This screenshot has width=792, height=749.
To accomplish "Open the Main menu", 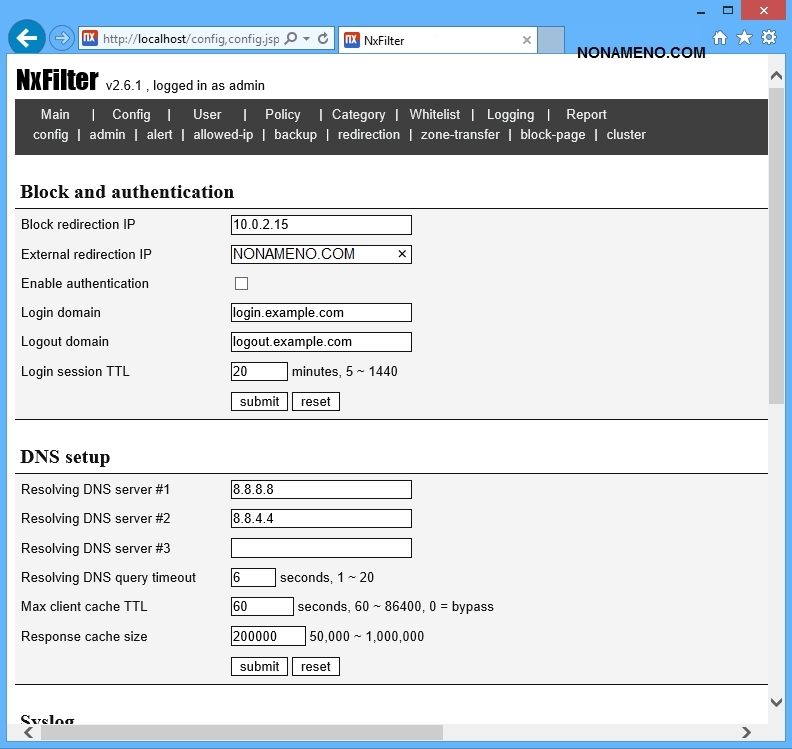I will click(55, 115).
